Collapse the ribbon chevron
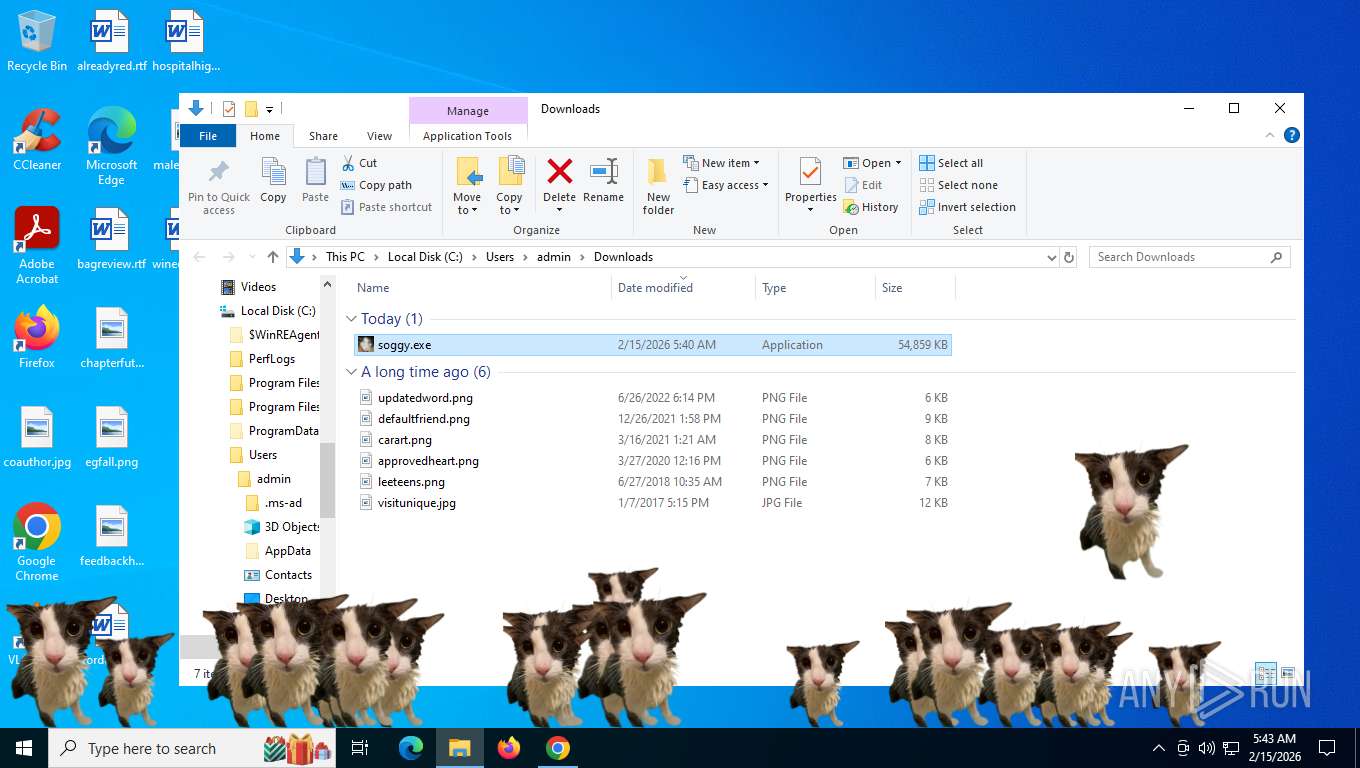 click(x=1271, y=136)
